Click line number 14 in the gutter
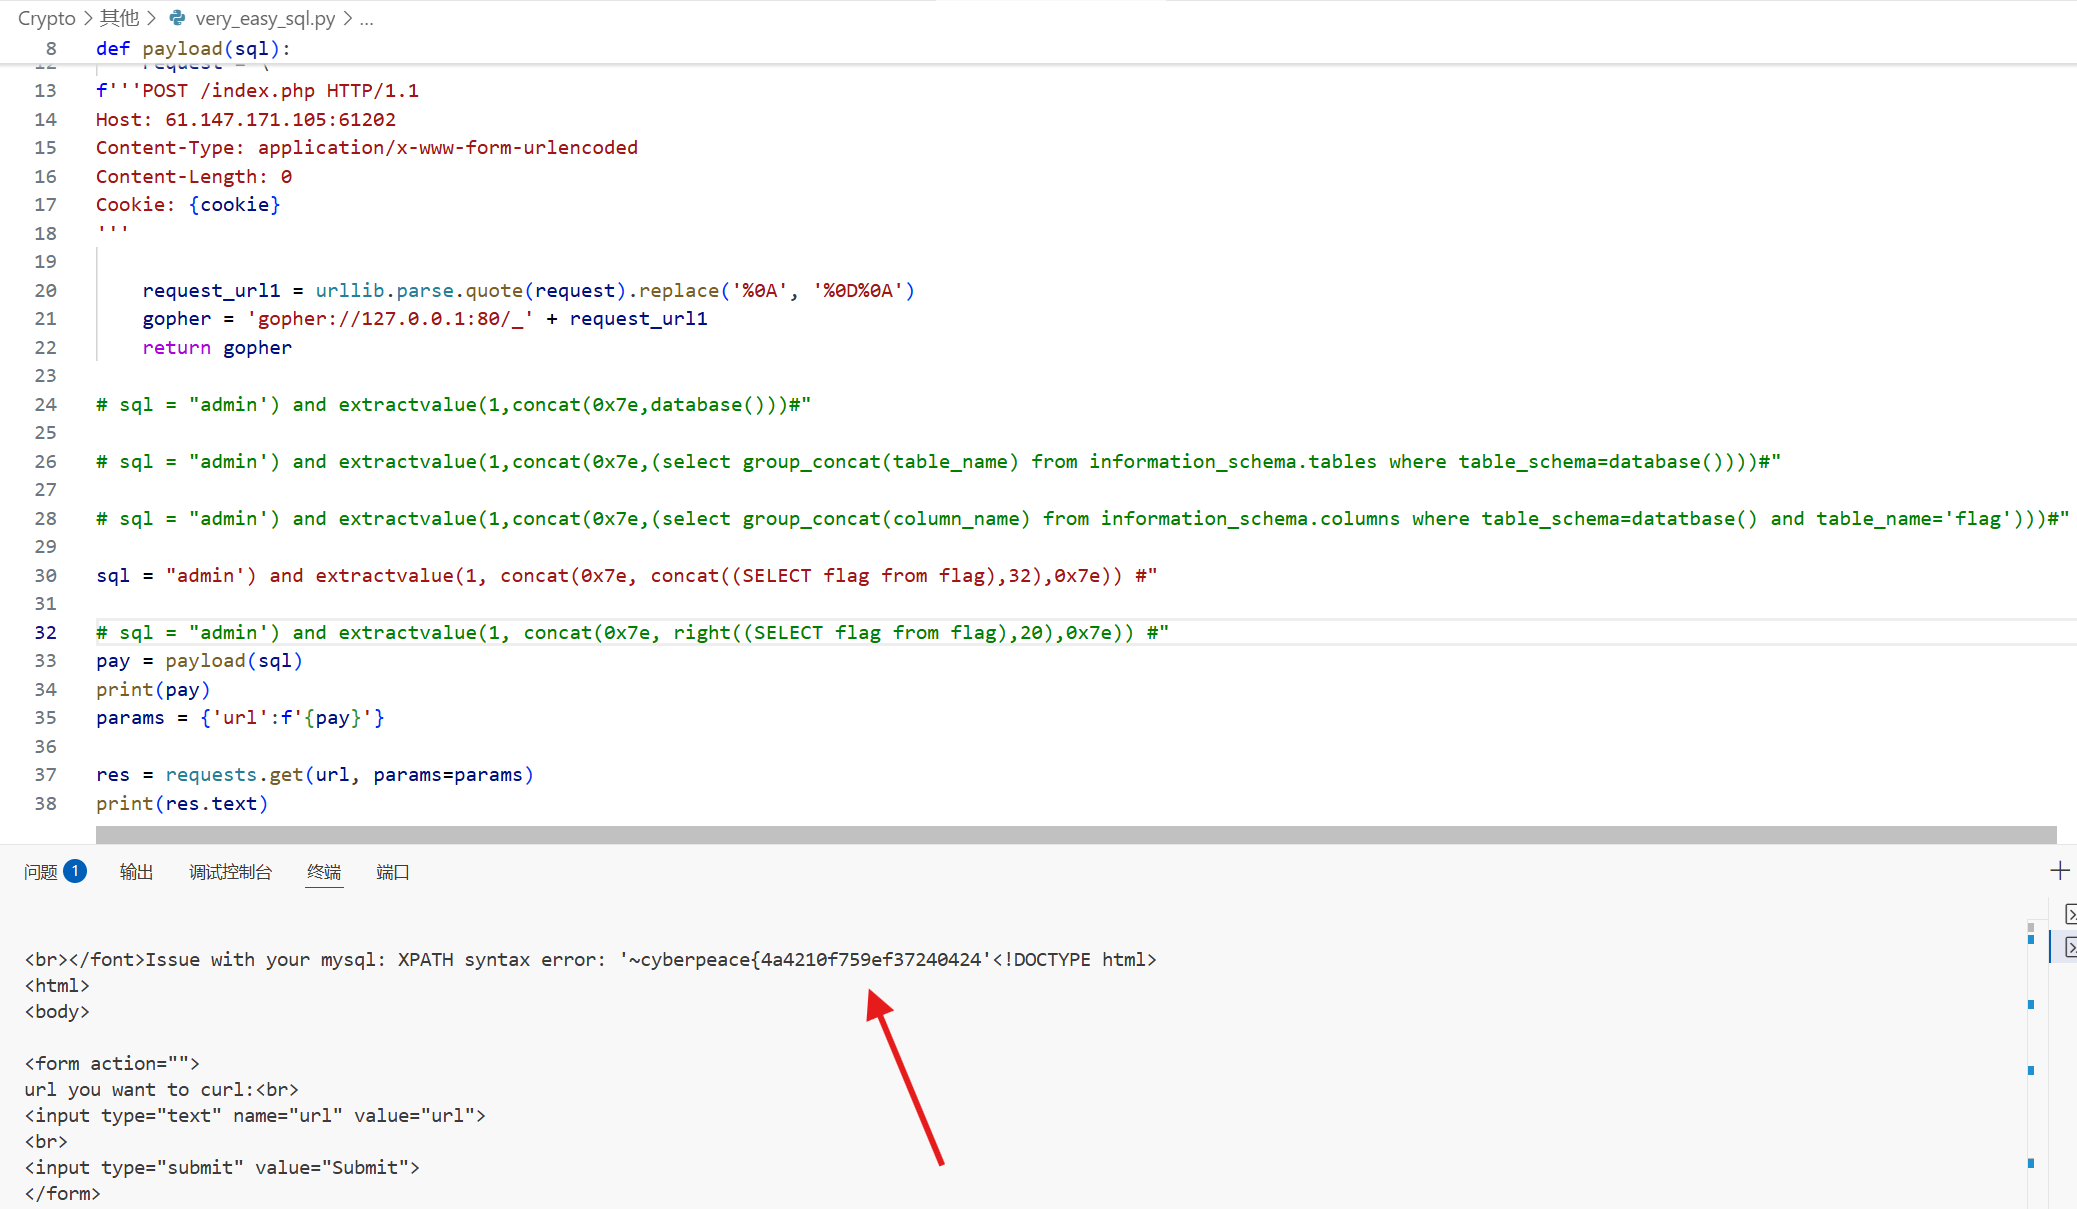Image resolution: width=2077 pixels, height=1209 pixels. pos(45,119)
